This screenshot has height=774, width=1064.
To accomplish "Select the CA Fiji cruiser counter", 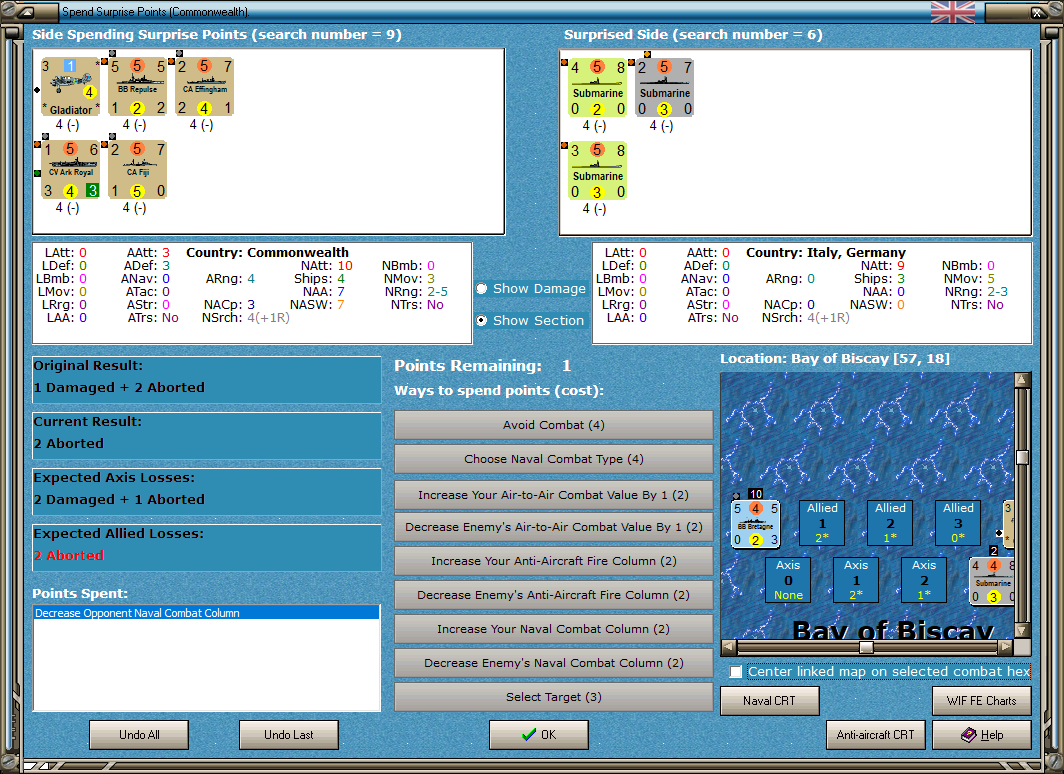I will coord(138,170).
